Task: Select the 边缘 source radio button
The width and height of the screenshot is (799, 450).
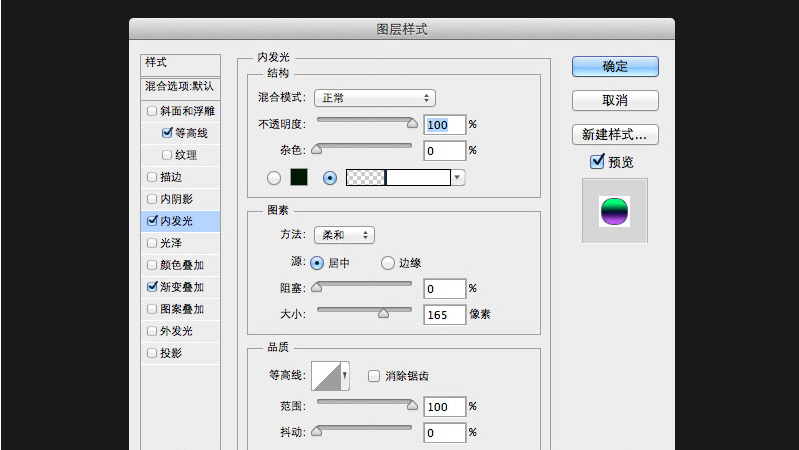Action: pyautogui.click(x=387, y=263)
